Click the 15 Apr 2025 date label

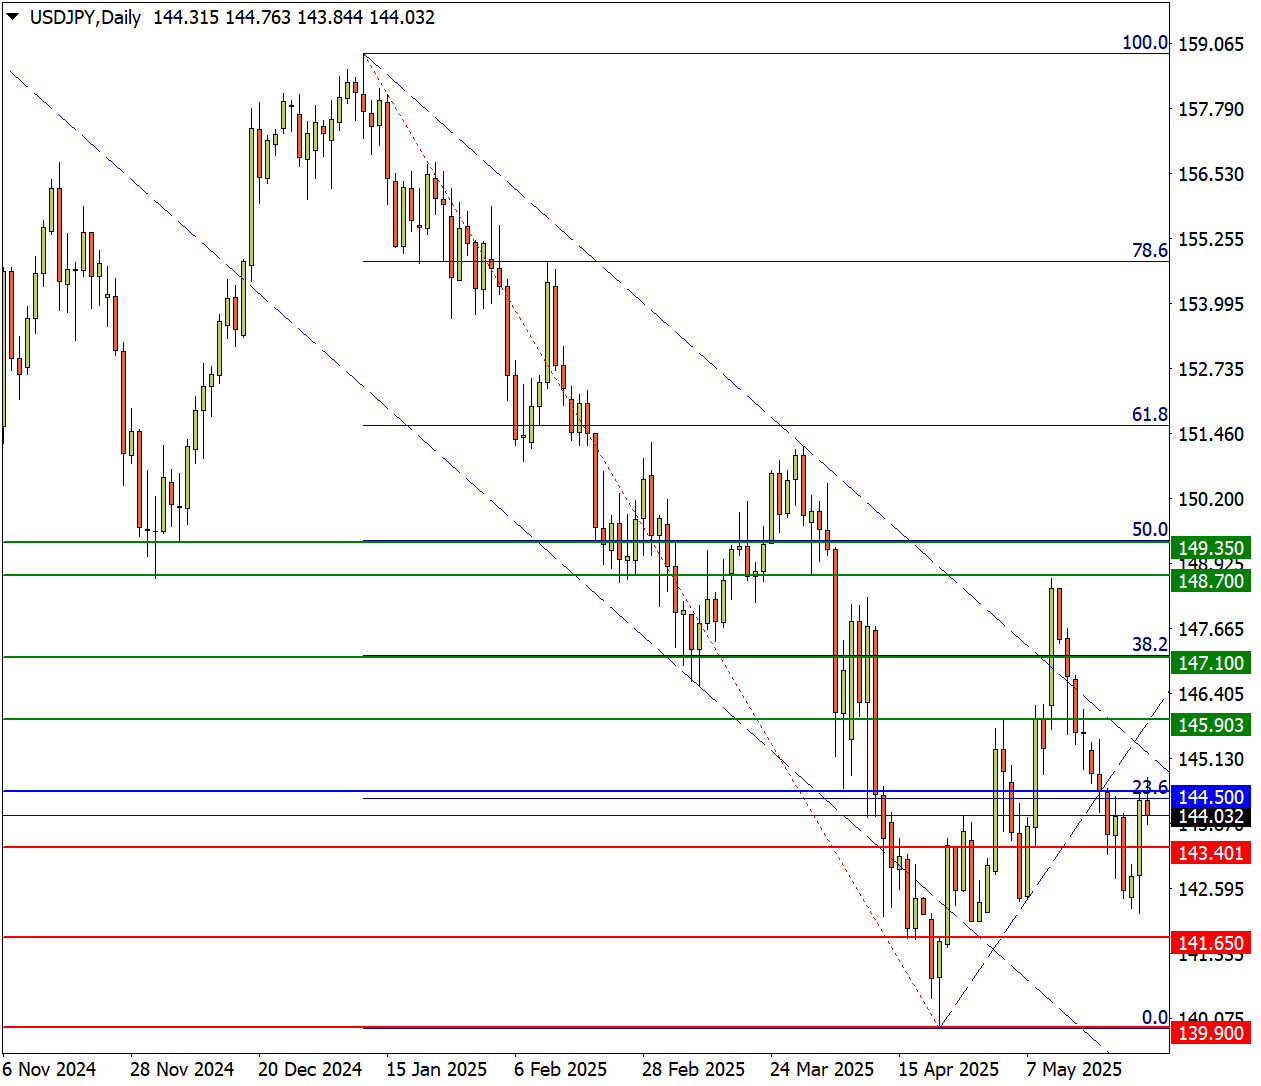click(x=948, y=1069)
